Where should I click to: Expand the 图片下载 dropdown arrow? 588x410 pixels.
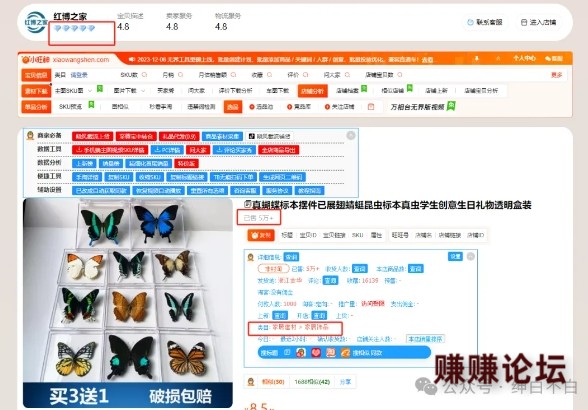click(x=143, y=90)
